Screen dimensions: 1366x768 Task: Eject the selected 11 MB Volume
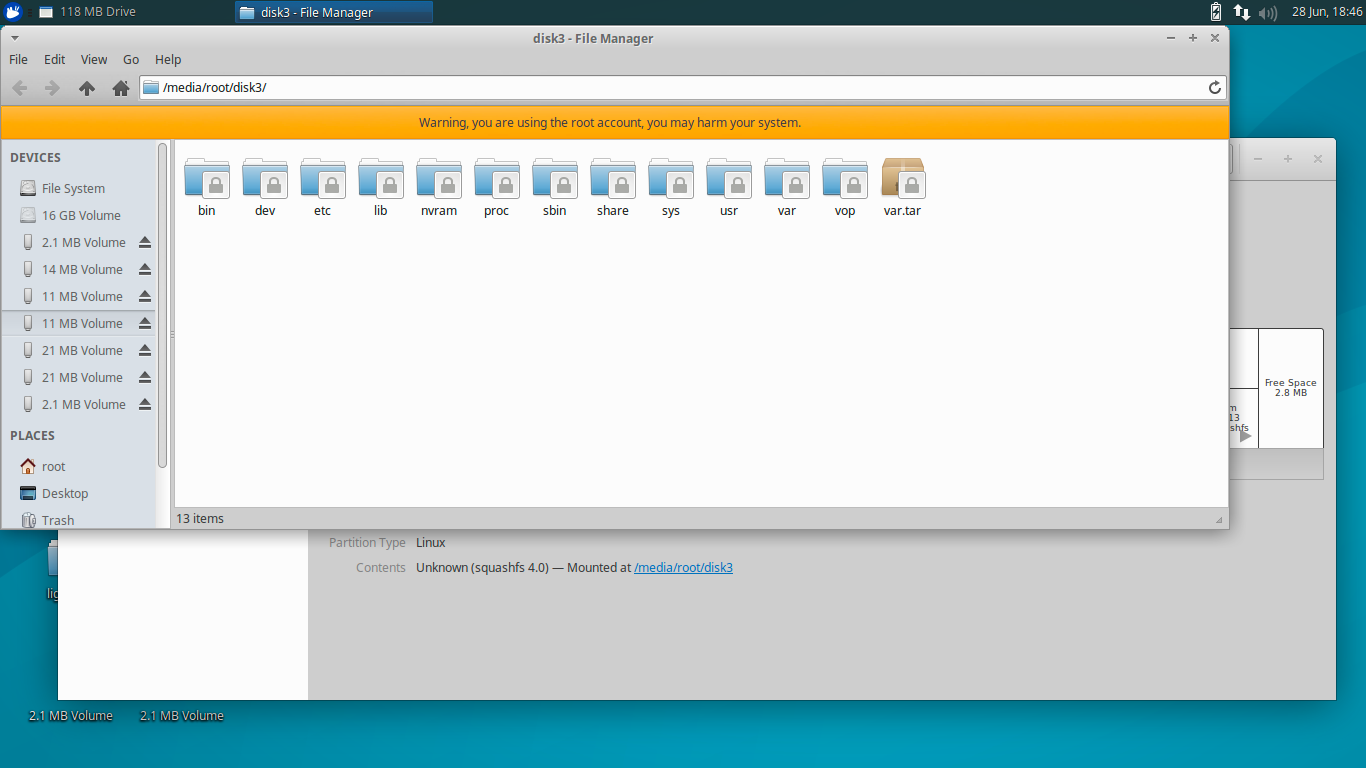[x=145, y=323]
